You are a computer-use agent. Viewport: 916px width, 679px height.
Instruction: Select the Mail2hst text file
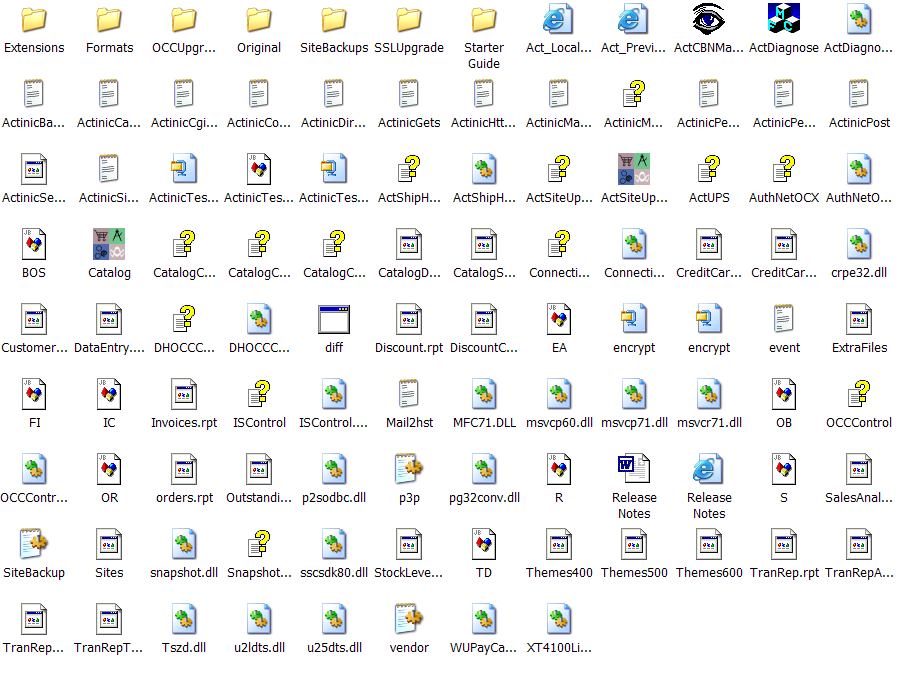409,395
